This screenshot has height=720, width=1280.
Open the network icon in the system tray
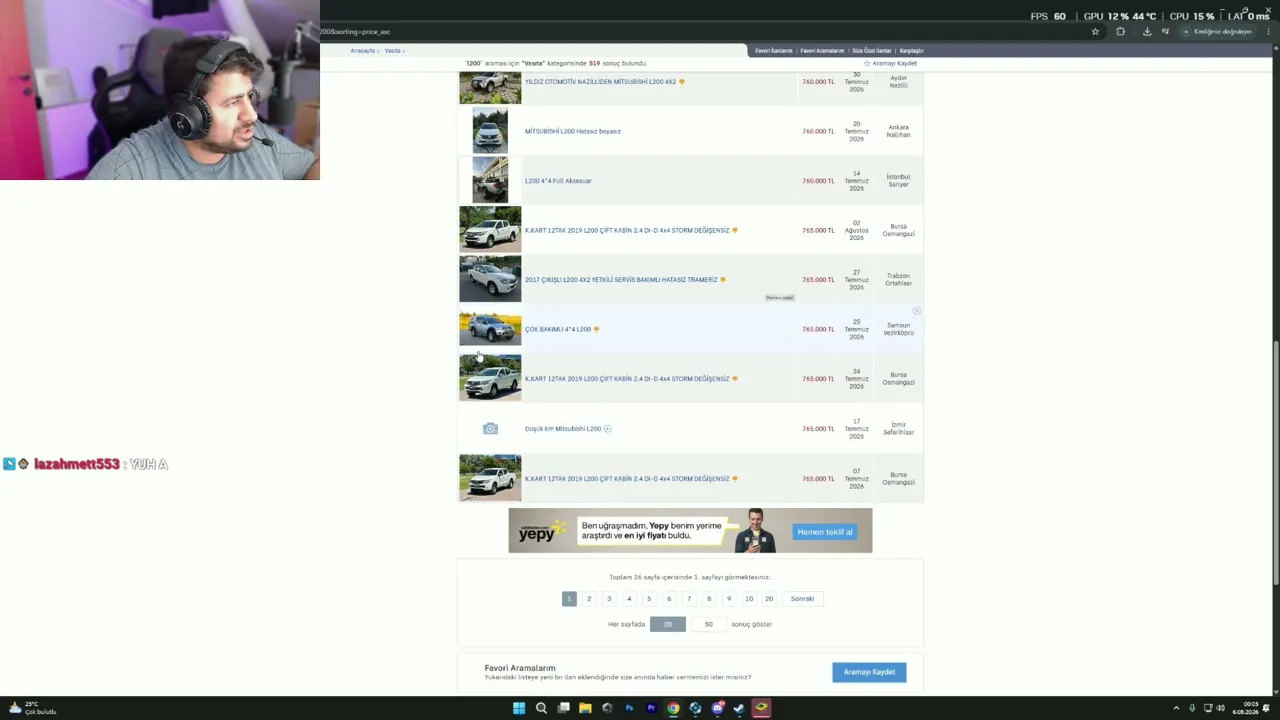point(1206,708)
